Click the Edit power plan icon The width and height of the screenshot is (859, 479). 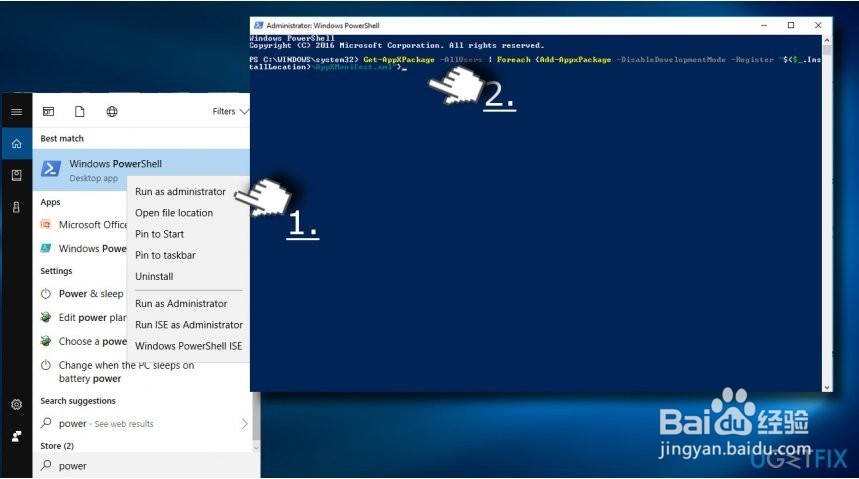click(x=46, y=317)
